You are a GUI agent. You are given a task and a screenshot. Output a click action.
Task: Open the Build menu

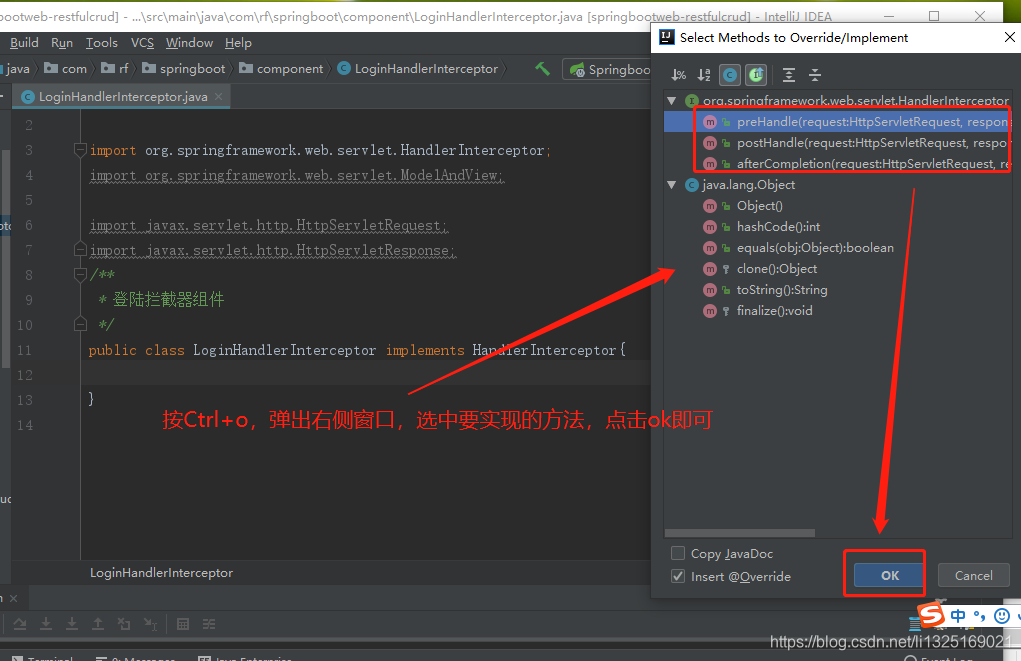(24, 42)
